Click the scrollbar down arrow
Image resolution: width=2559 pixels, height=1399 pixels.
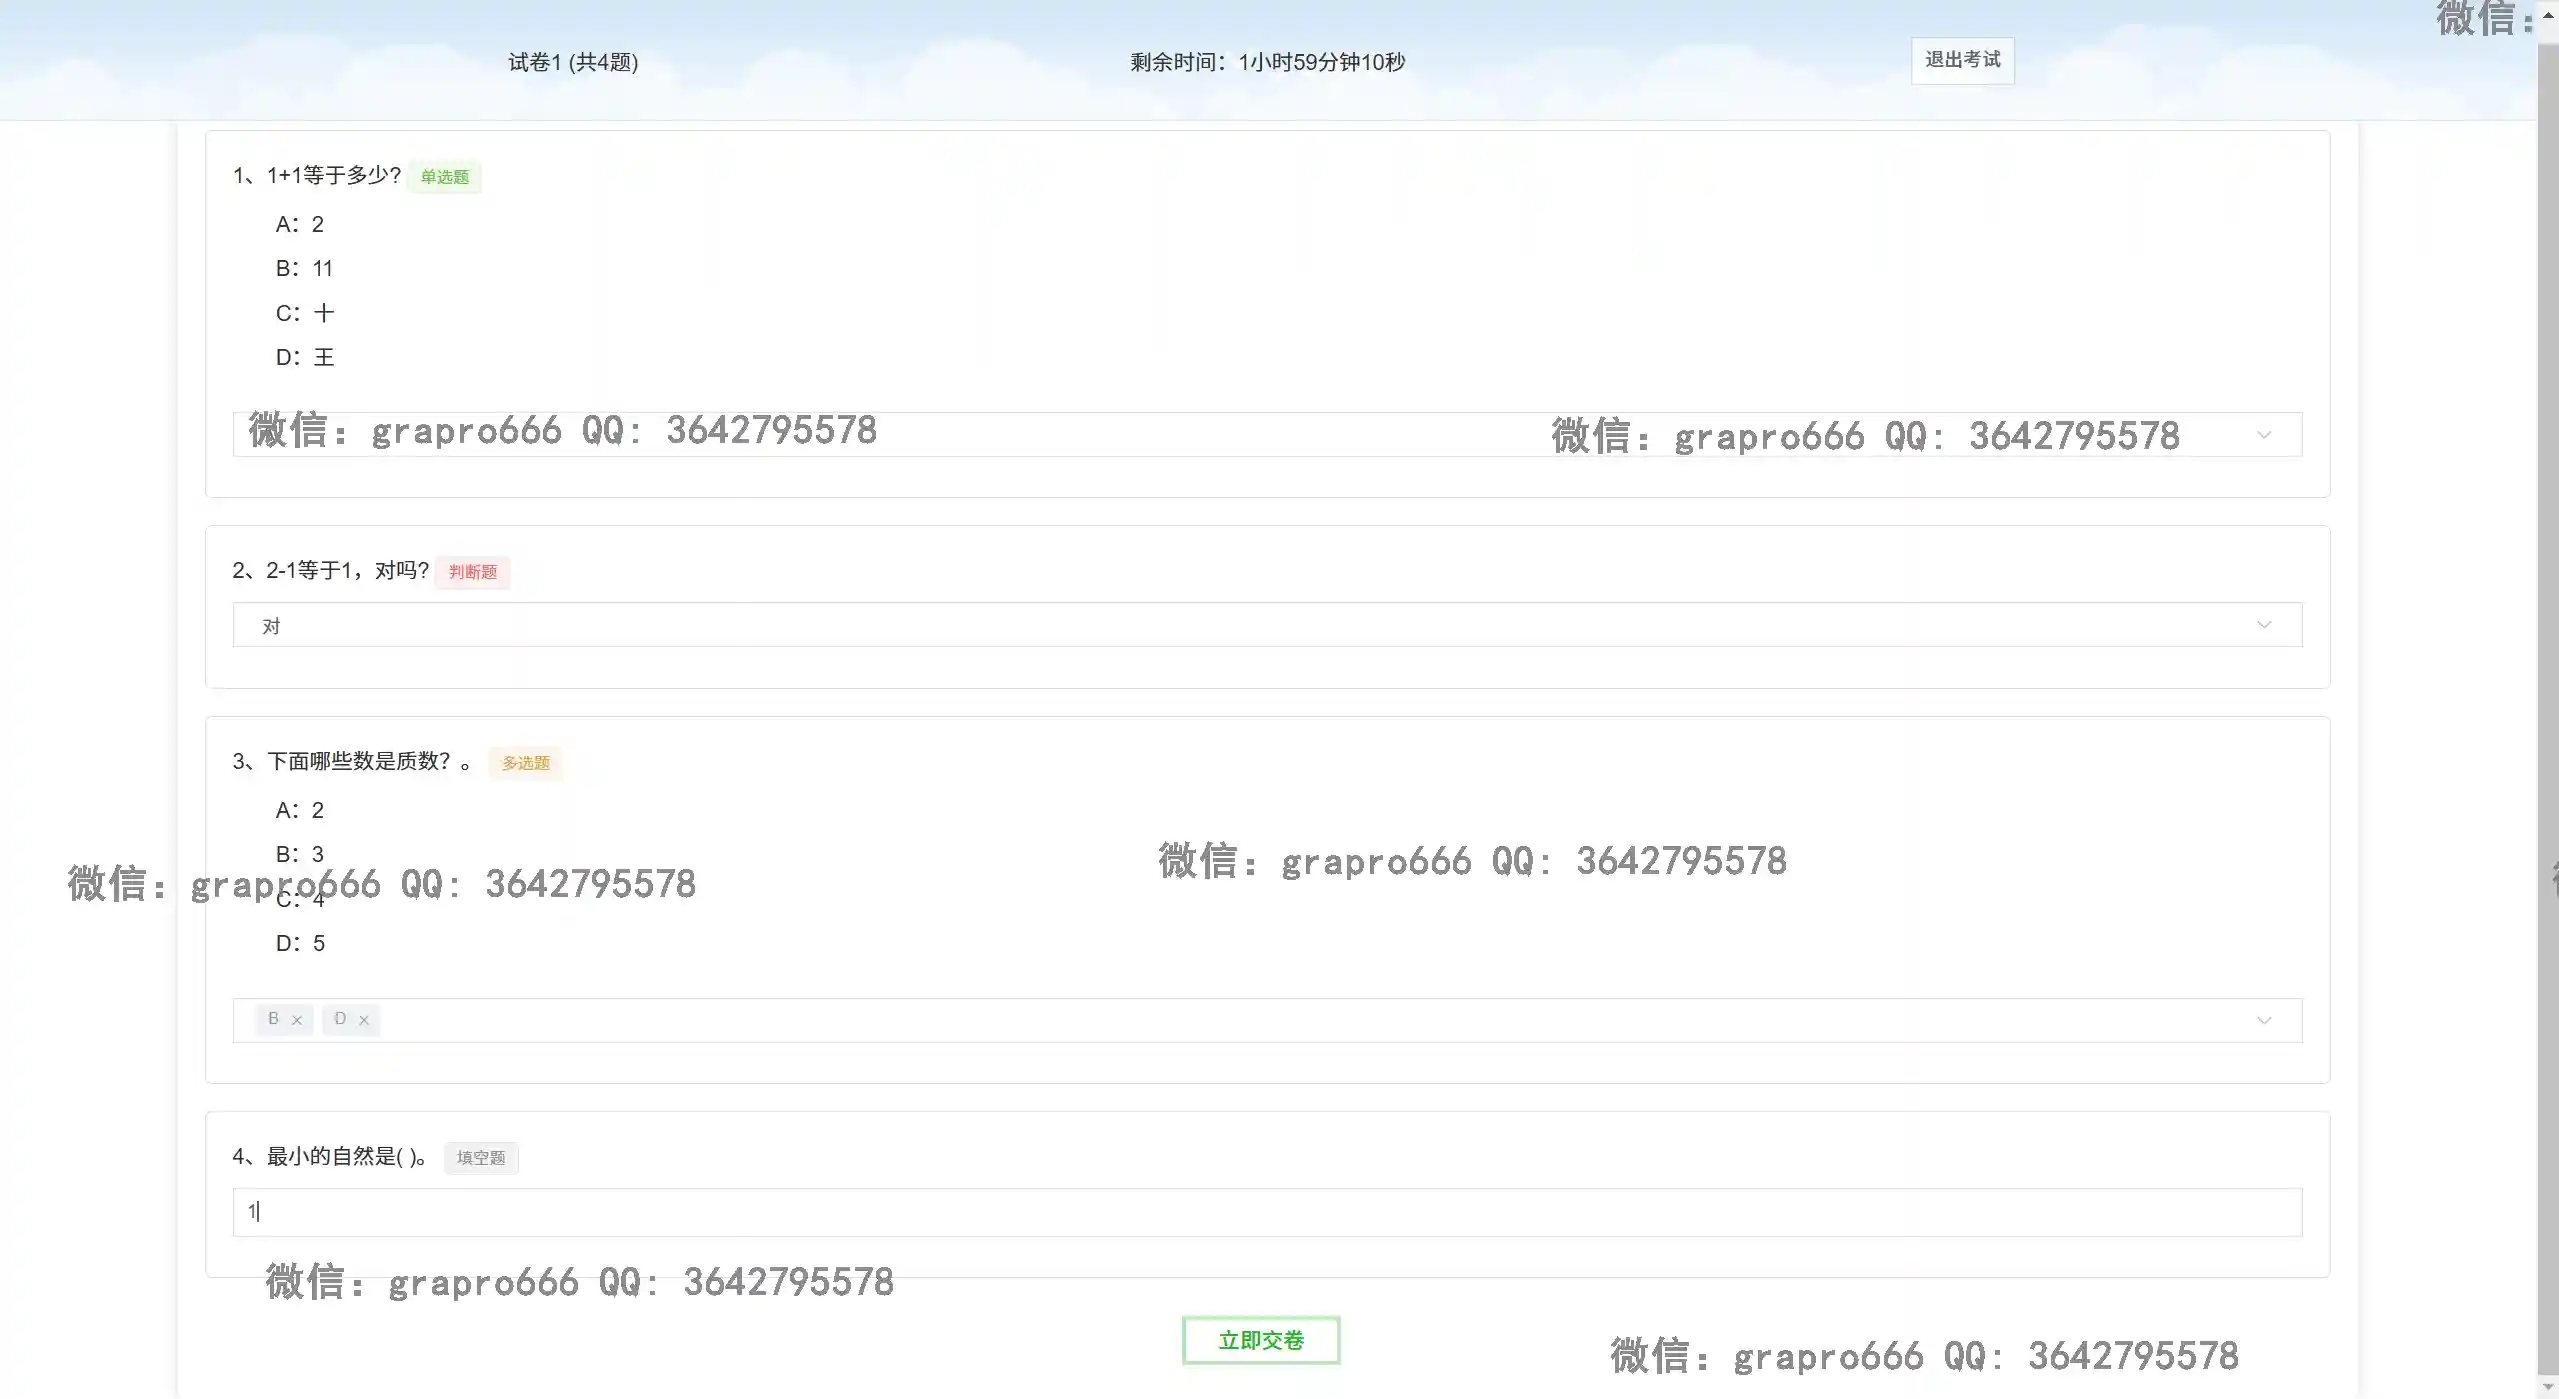(x=2547, y=1387)
